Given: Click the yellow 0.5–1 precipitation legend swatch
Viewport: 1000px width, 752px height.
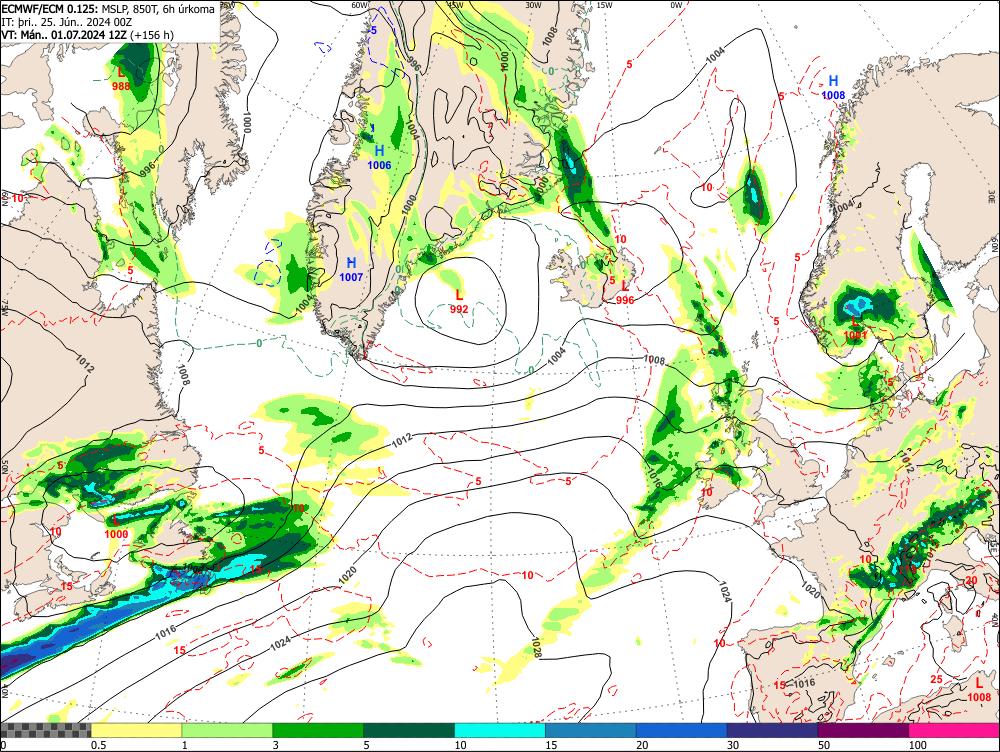Looking at the screenshot, I should click(136, 730).
